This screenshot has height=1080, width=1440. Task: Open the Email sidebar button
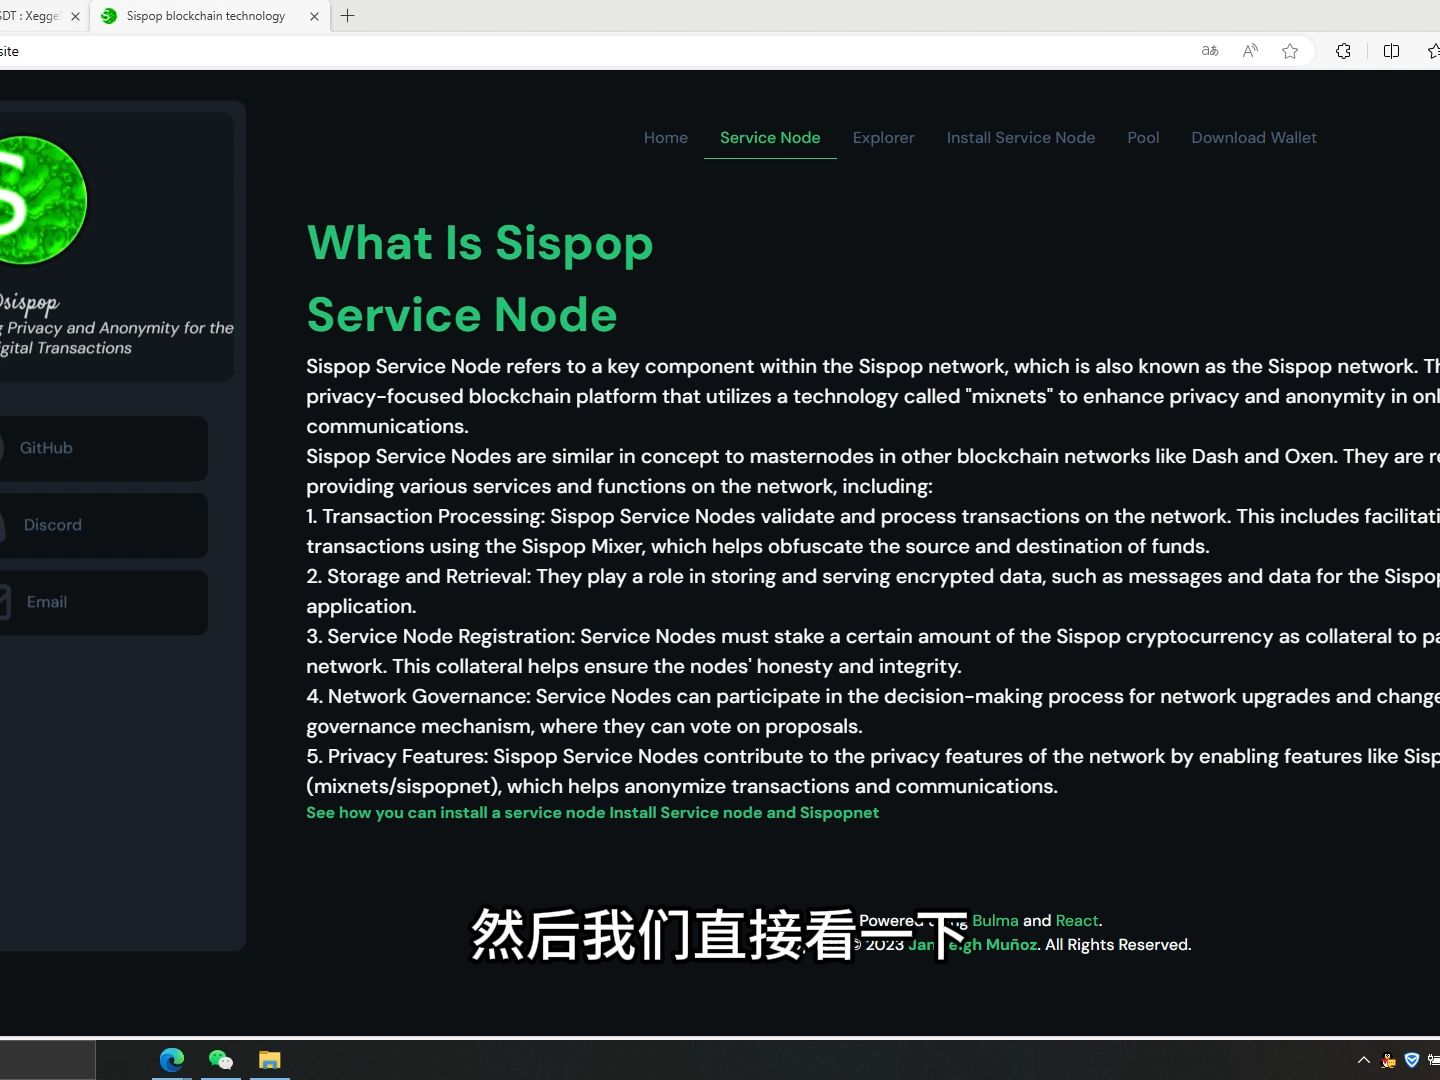[103, 602]
